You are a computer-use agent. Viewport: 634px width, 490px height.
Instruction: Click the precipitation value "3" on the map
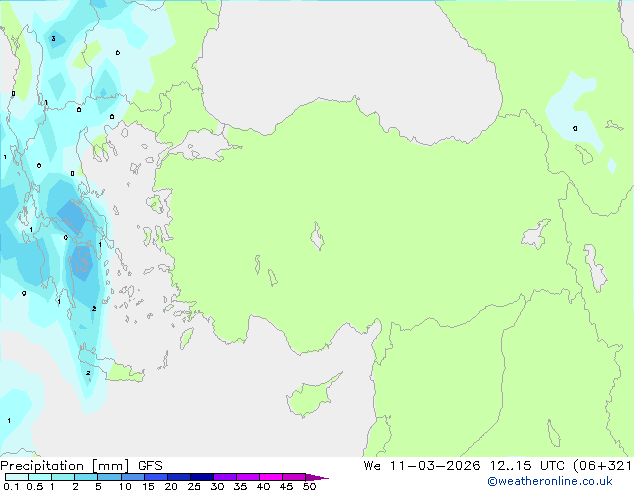pos(53,39)
